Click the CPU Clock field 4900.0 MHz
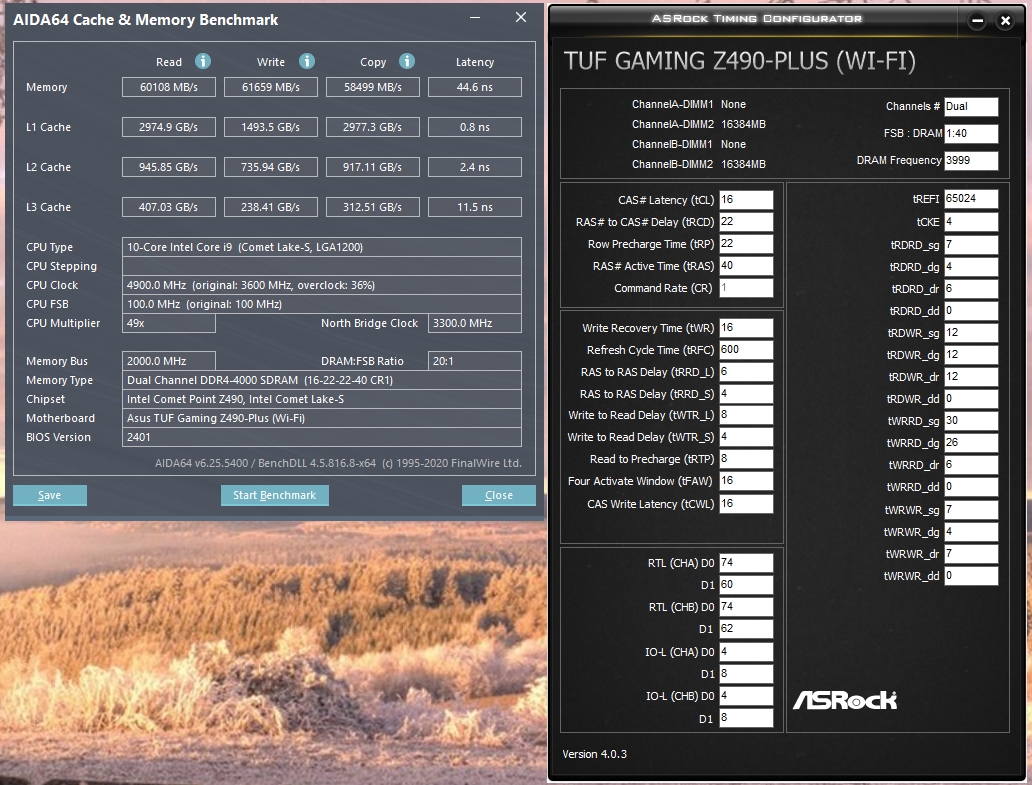Screen dimensions: 1032x785 click(322, 285)
